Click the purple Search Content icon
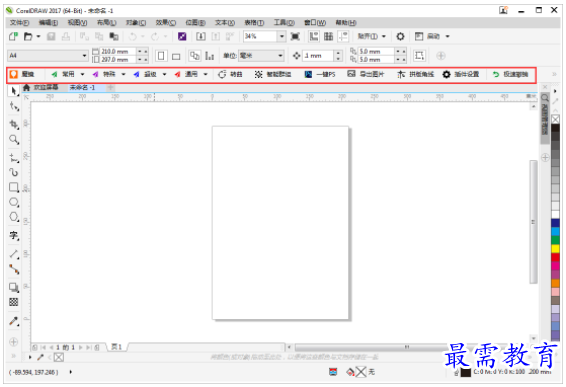The height and width of the screenshot is (387, 566). (182, 36)
